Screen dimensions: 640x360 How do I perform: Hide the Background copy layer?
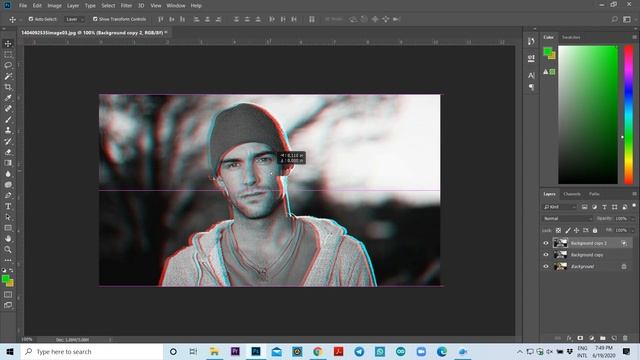(546, 255)
